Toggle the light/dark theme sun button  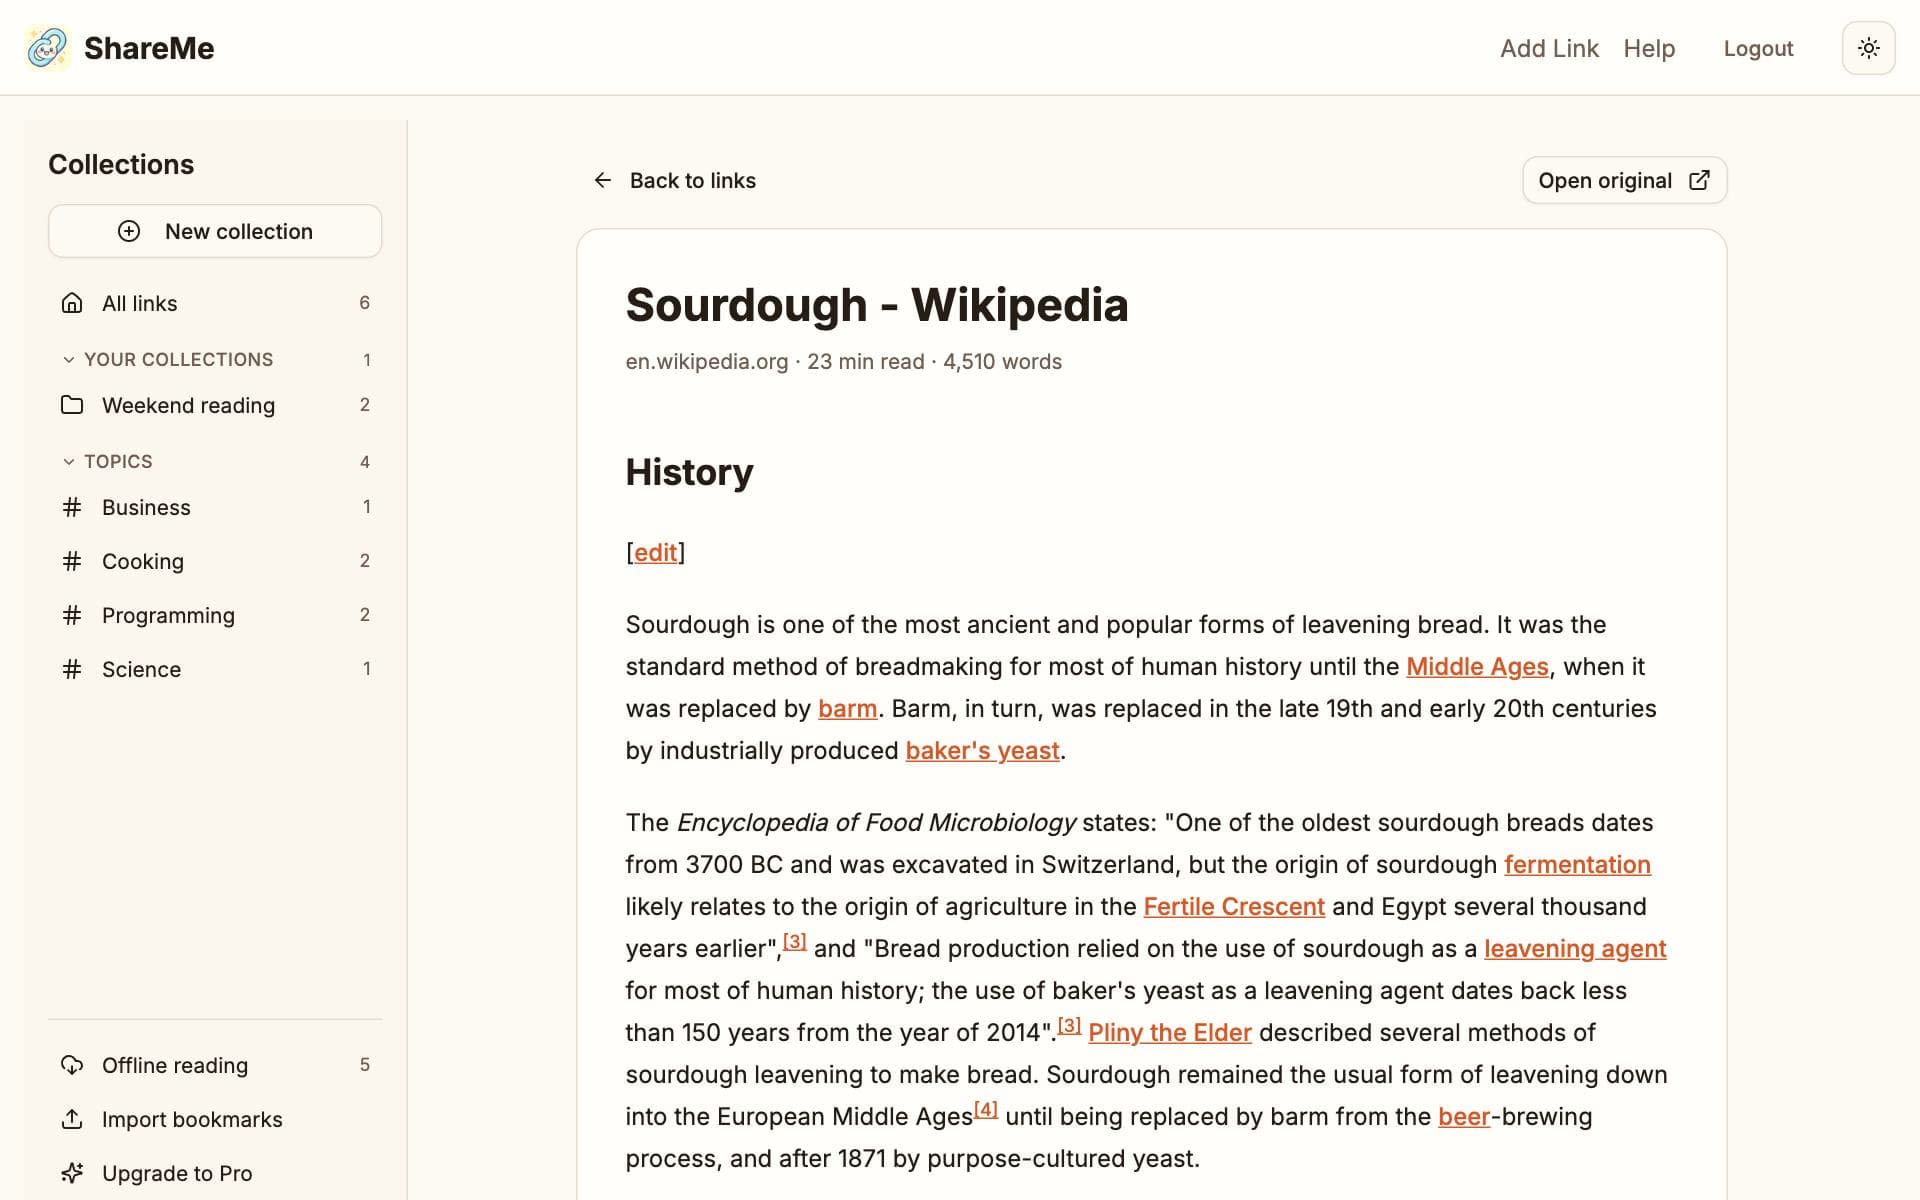pos(1868,48)
